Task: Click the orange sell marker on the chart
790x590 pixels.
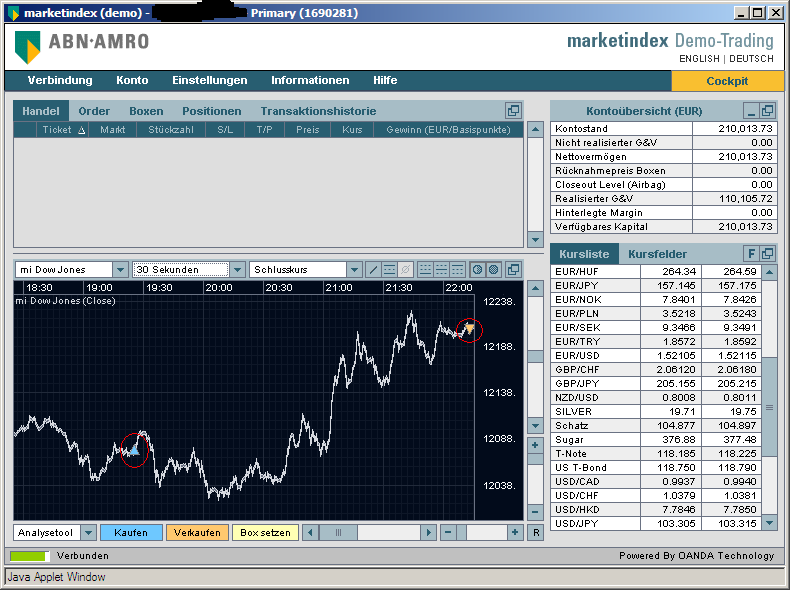Action: point(470,329)
